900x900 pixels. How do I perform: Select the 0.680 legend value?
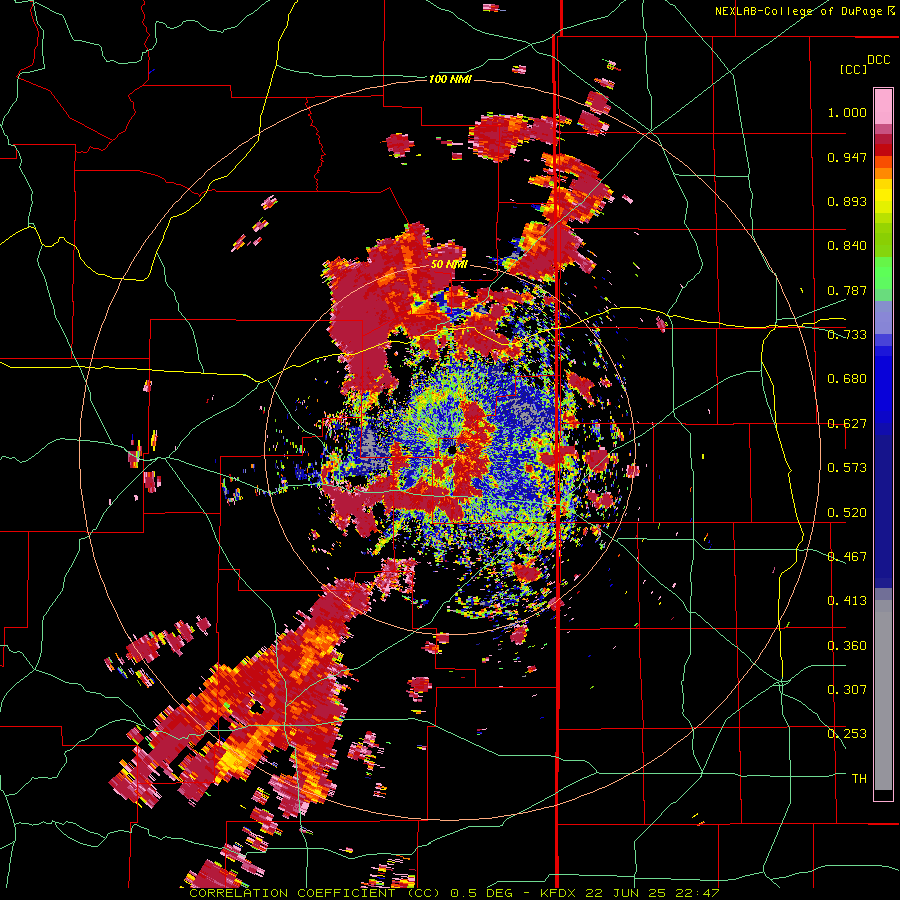click(x=847, y=379)
